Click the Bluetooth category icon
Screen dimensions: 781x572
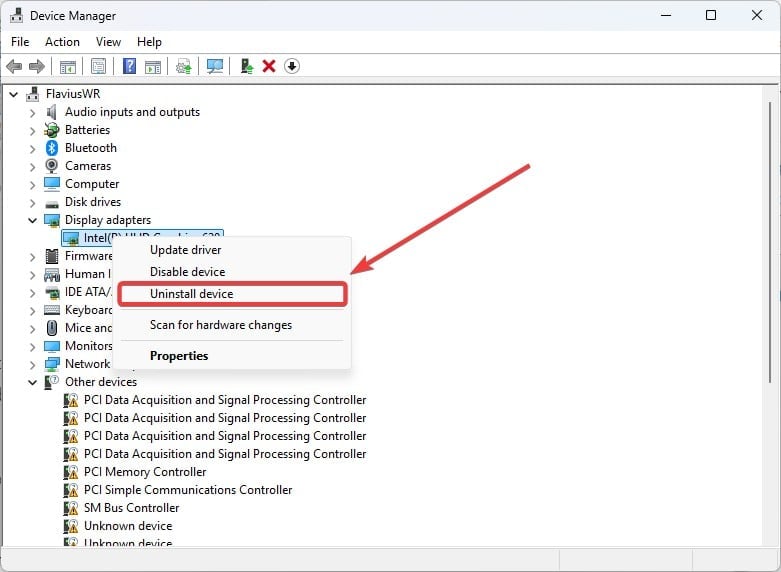click(x=52, y=148)
